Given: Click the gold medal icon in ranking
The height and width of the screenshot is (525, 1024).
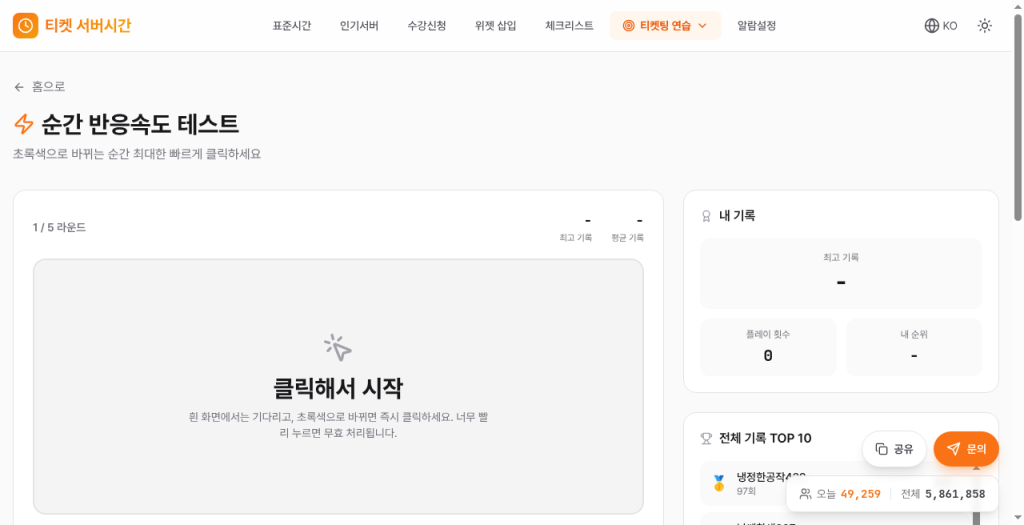Looking at the screenshot, I should pos(719,483).
